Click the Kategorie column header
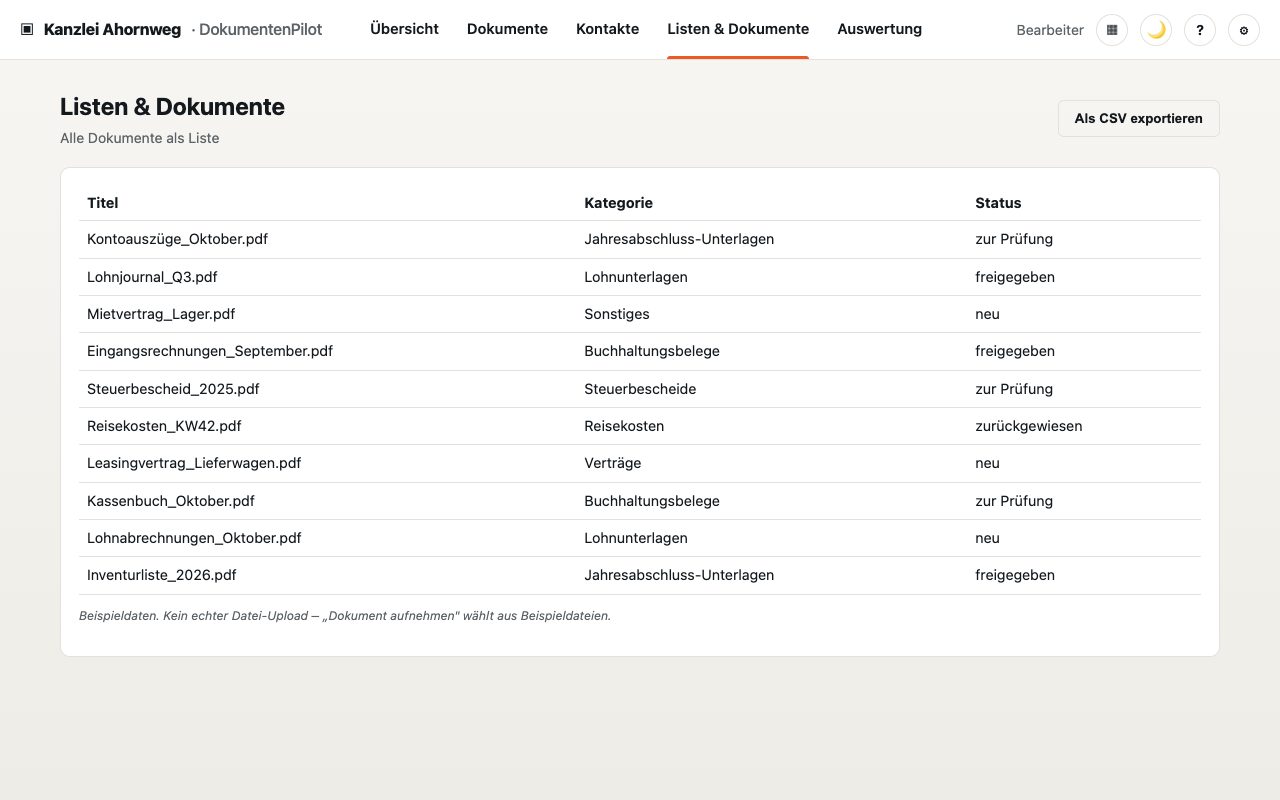1280x800 pixels. 618,203
